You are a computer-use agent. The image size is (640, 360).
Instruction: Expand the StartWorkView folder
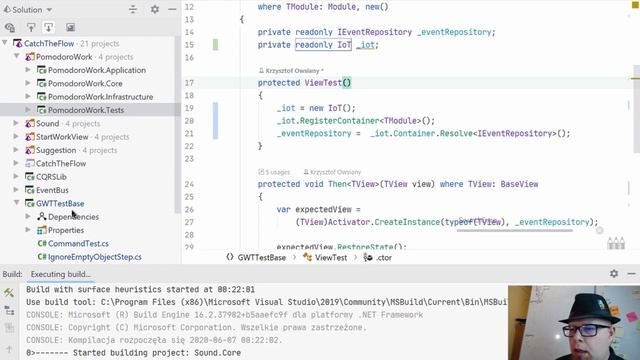[x=16, y=136]
